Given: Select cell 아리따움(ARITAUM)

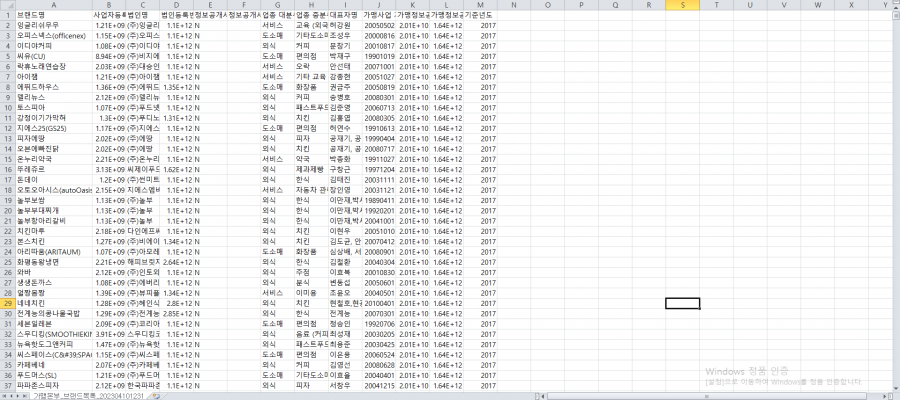Looking at the screenshot, I should coord(53,251).
